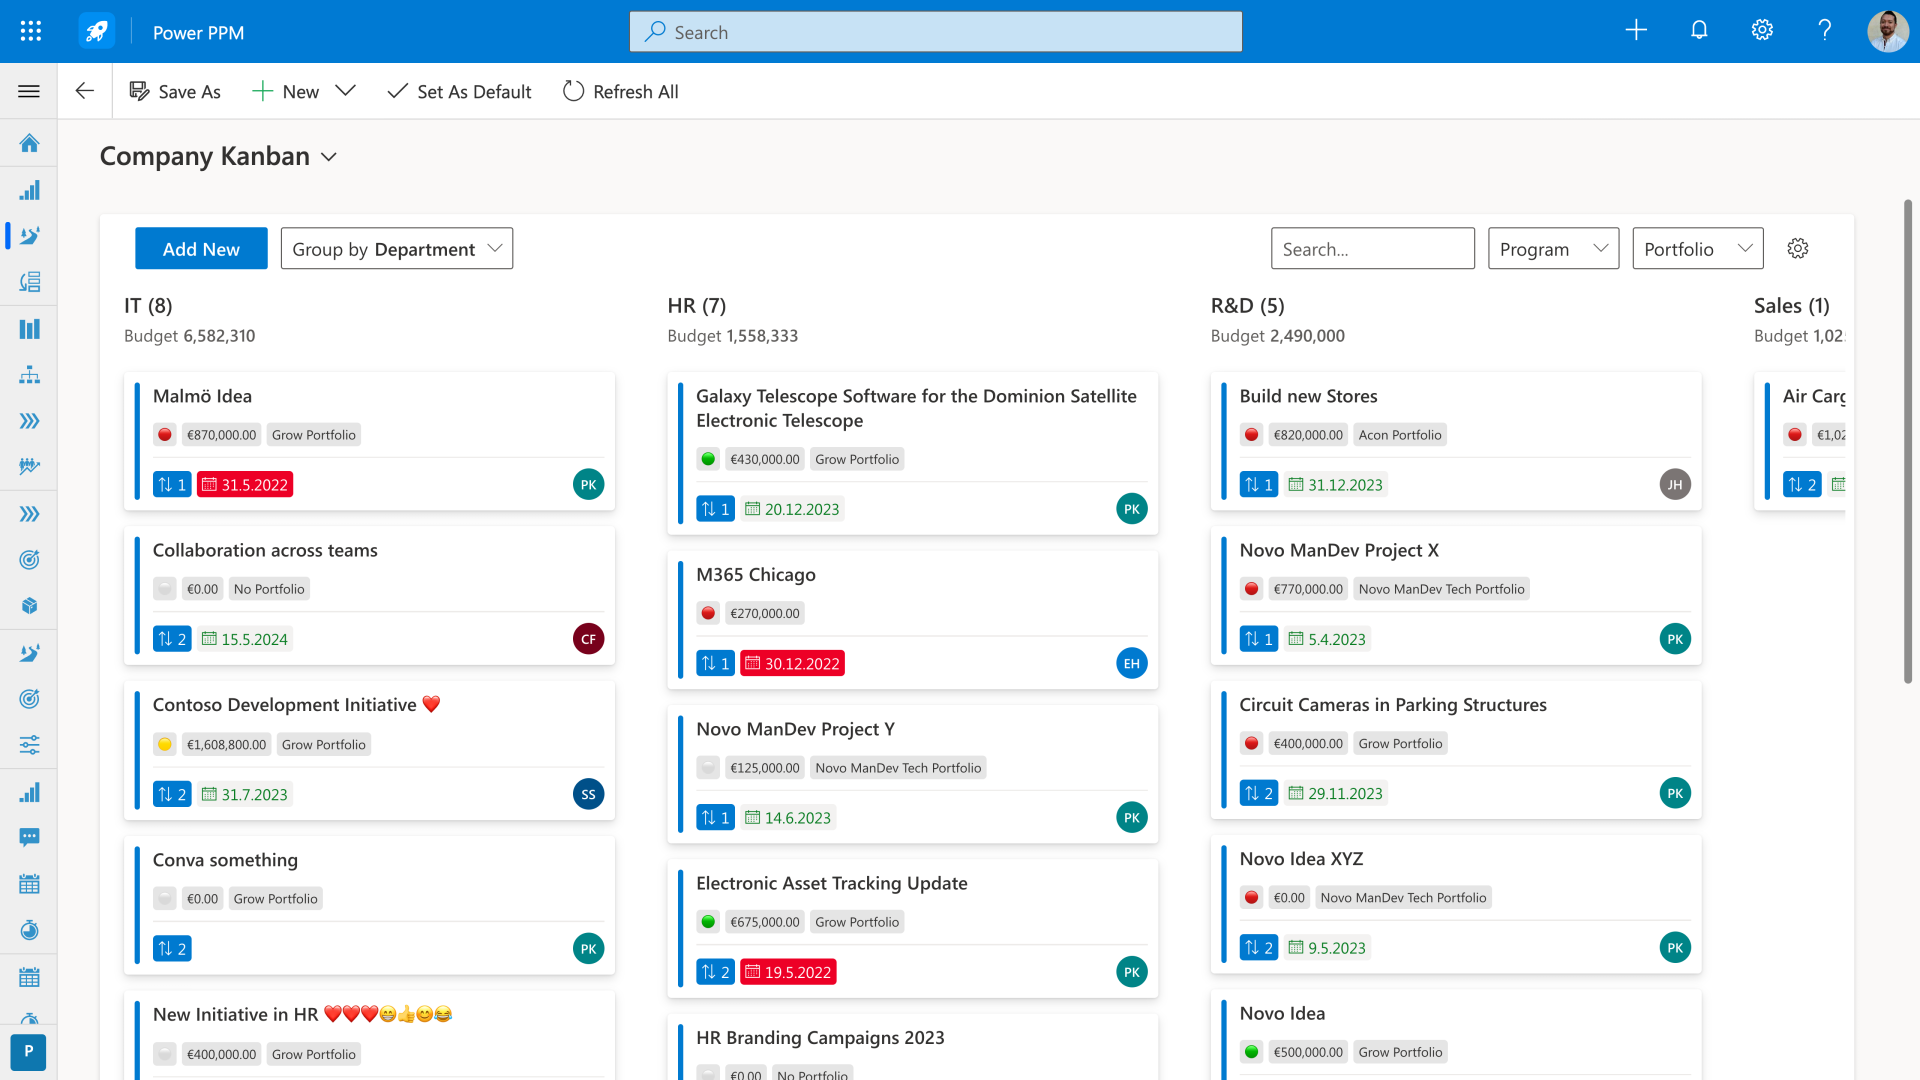Click the Kanban Search... field
The image size is (1920, 1080).
(x=1372, y=249)
